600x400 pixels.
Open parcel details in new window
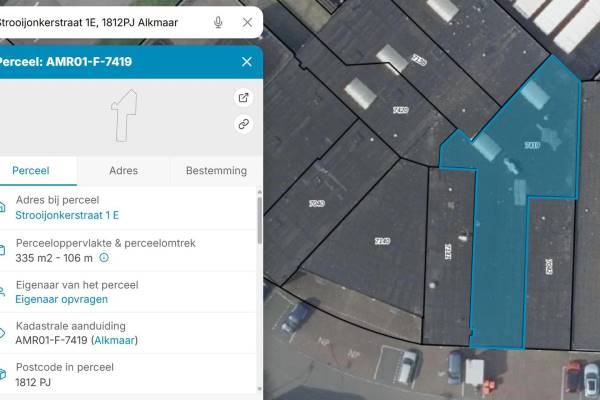point(243,98)
